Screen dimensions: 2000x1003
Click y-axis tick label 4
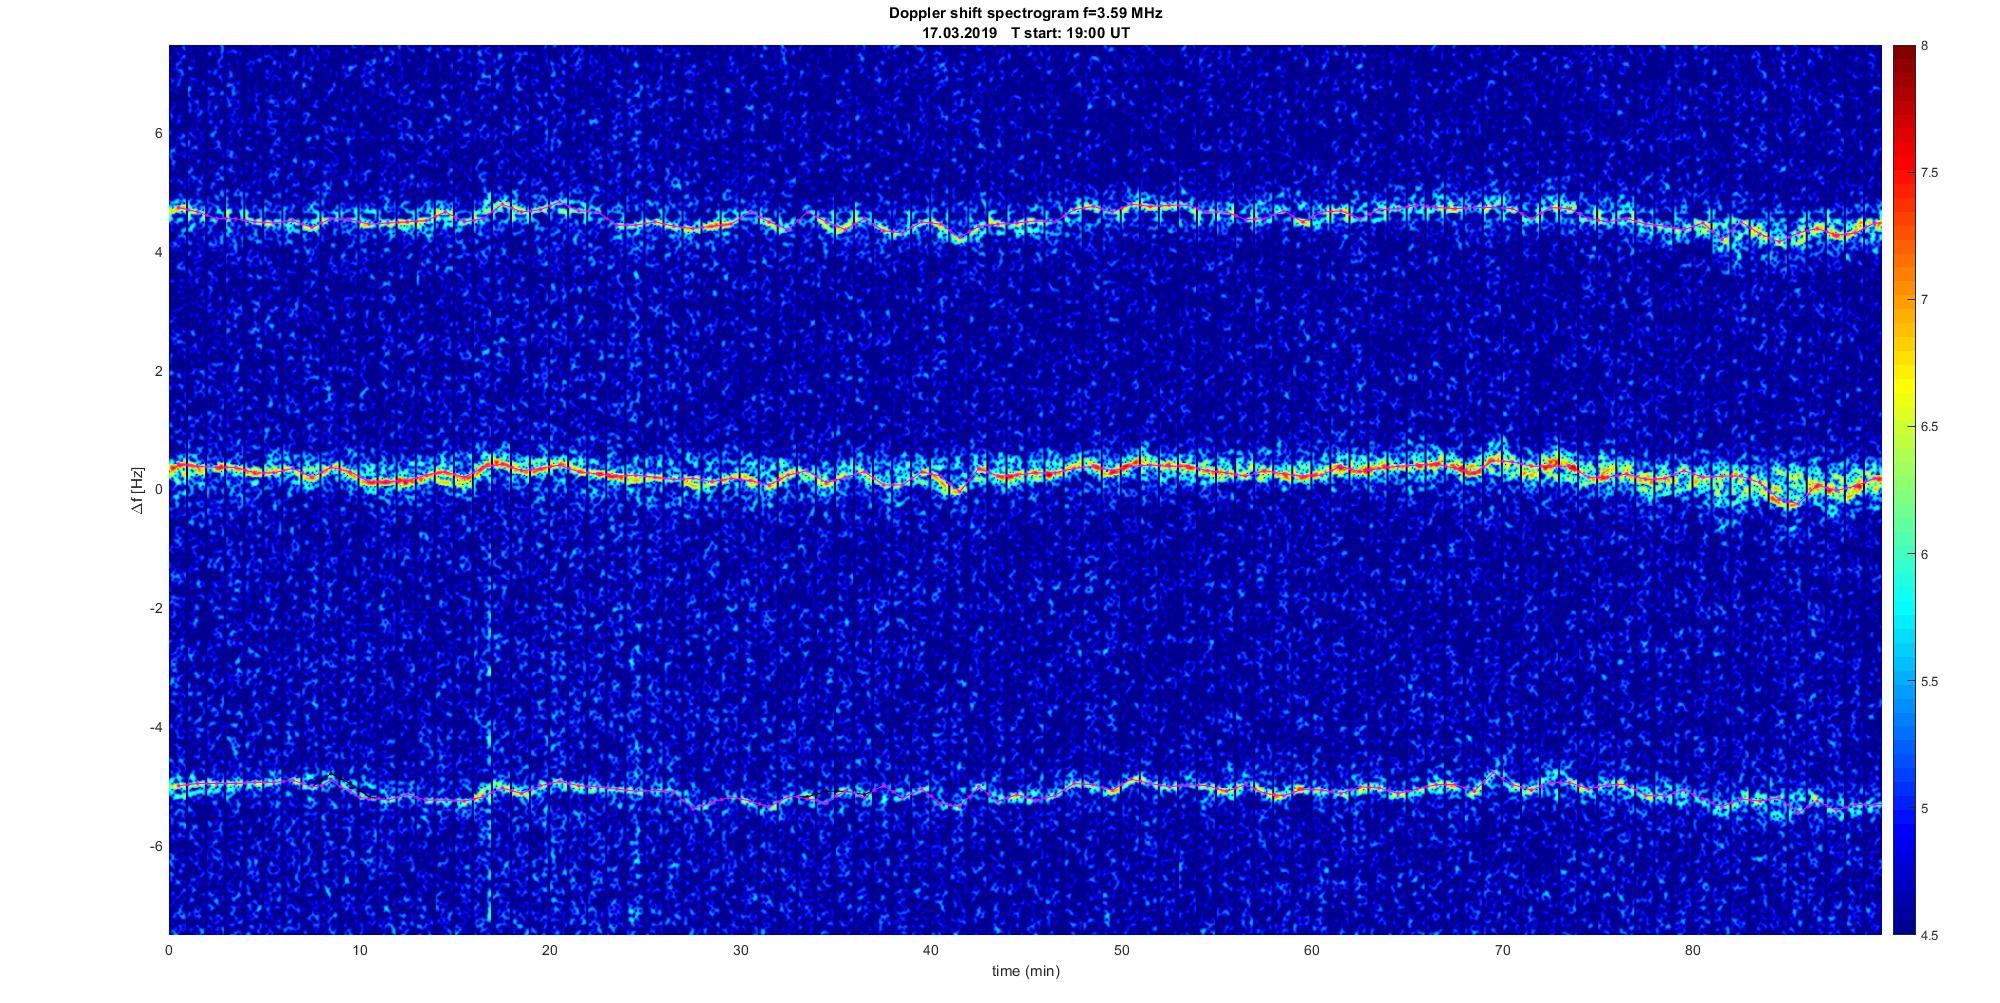coord(158,253)
